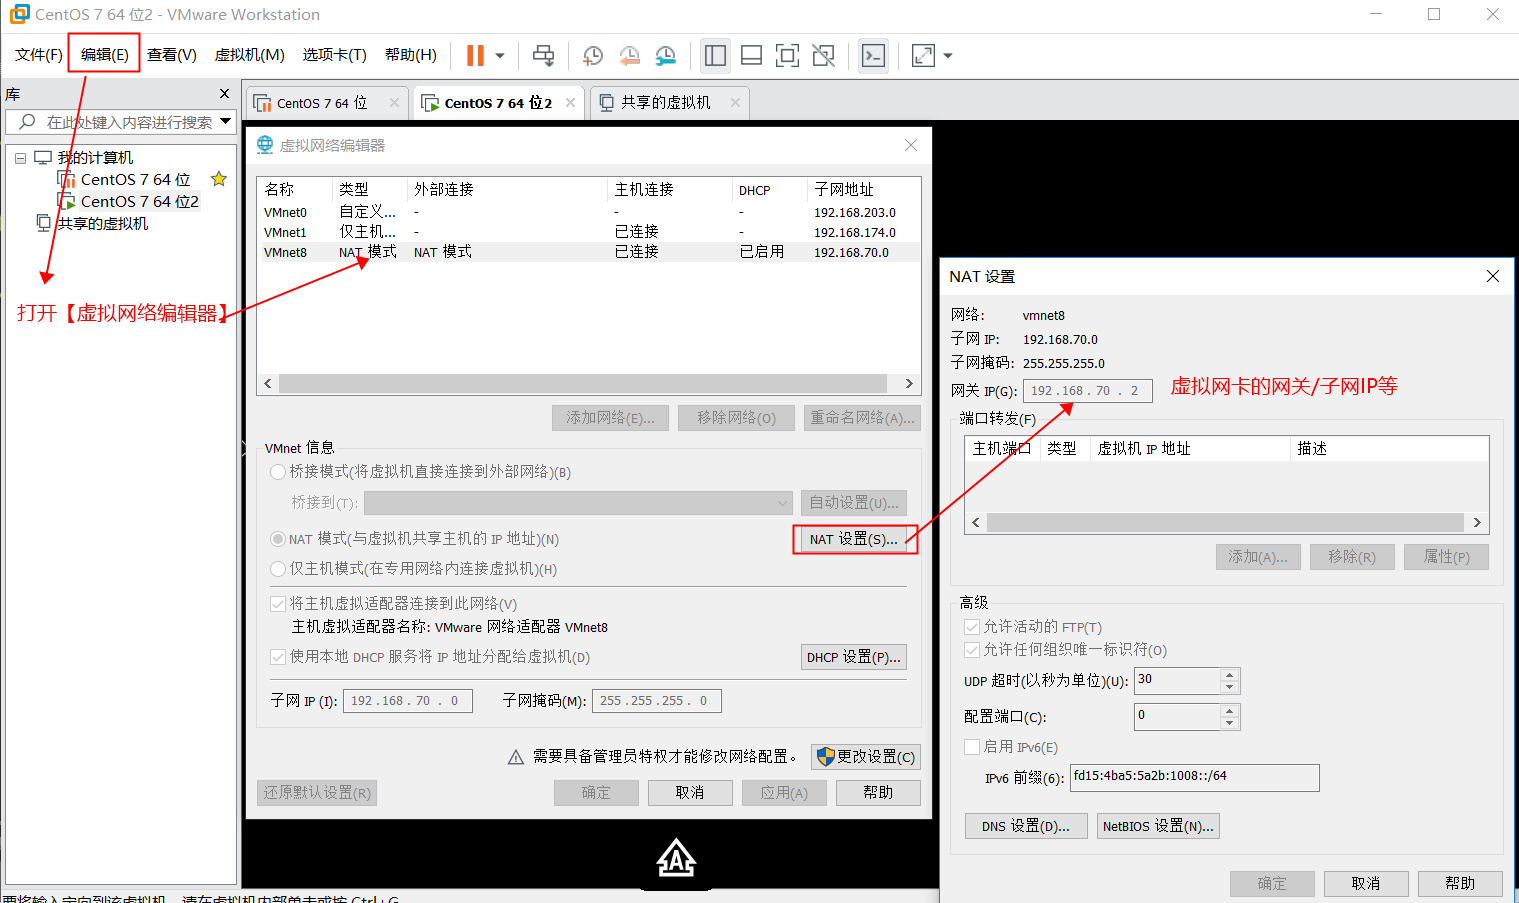Open the 查看(V) menu
Screen dimensions: 1519x903
[x=172, y=55]
